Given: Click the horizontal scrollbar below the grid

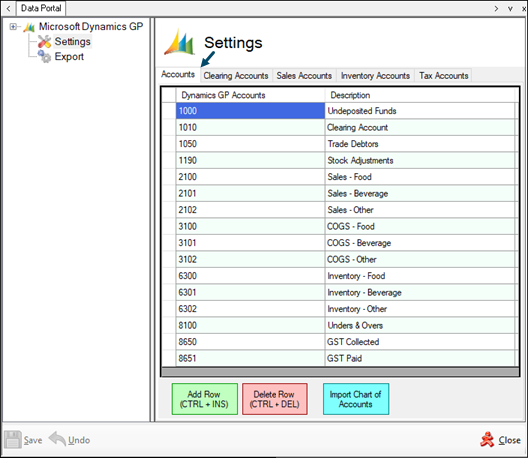Looking at the screenshot, I should coord(340,372).
